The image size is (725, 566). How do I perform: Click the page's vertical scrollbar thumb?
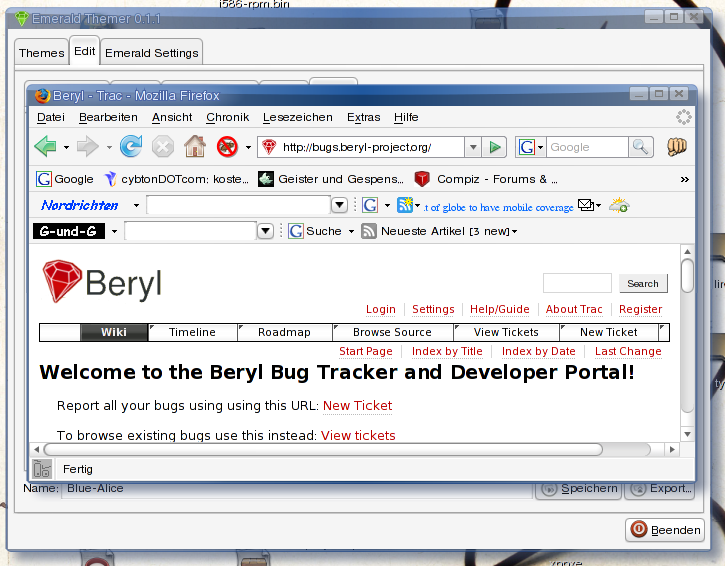coord(688,276)
